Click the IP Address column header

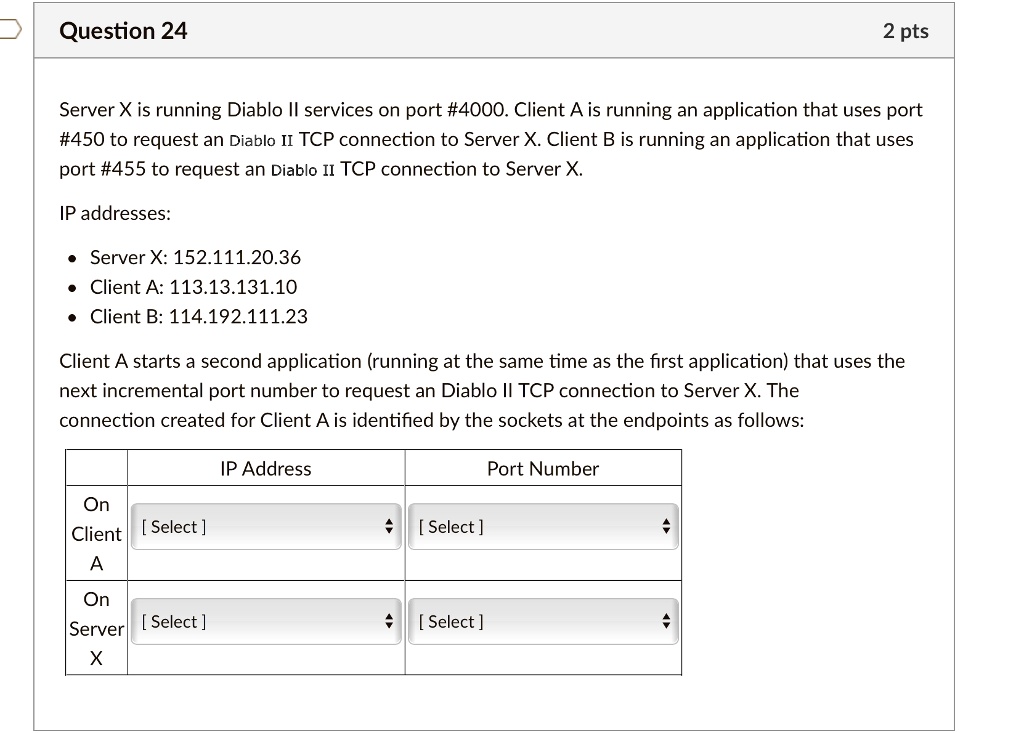(264, 468)
